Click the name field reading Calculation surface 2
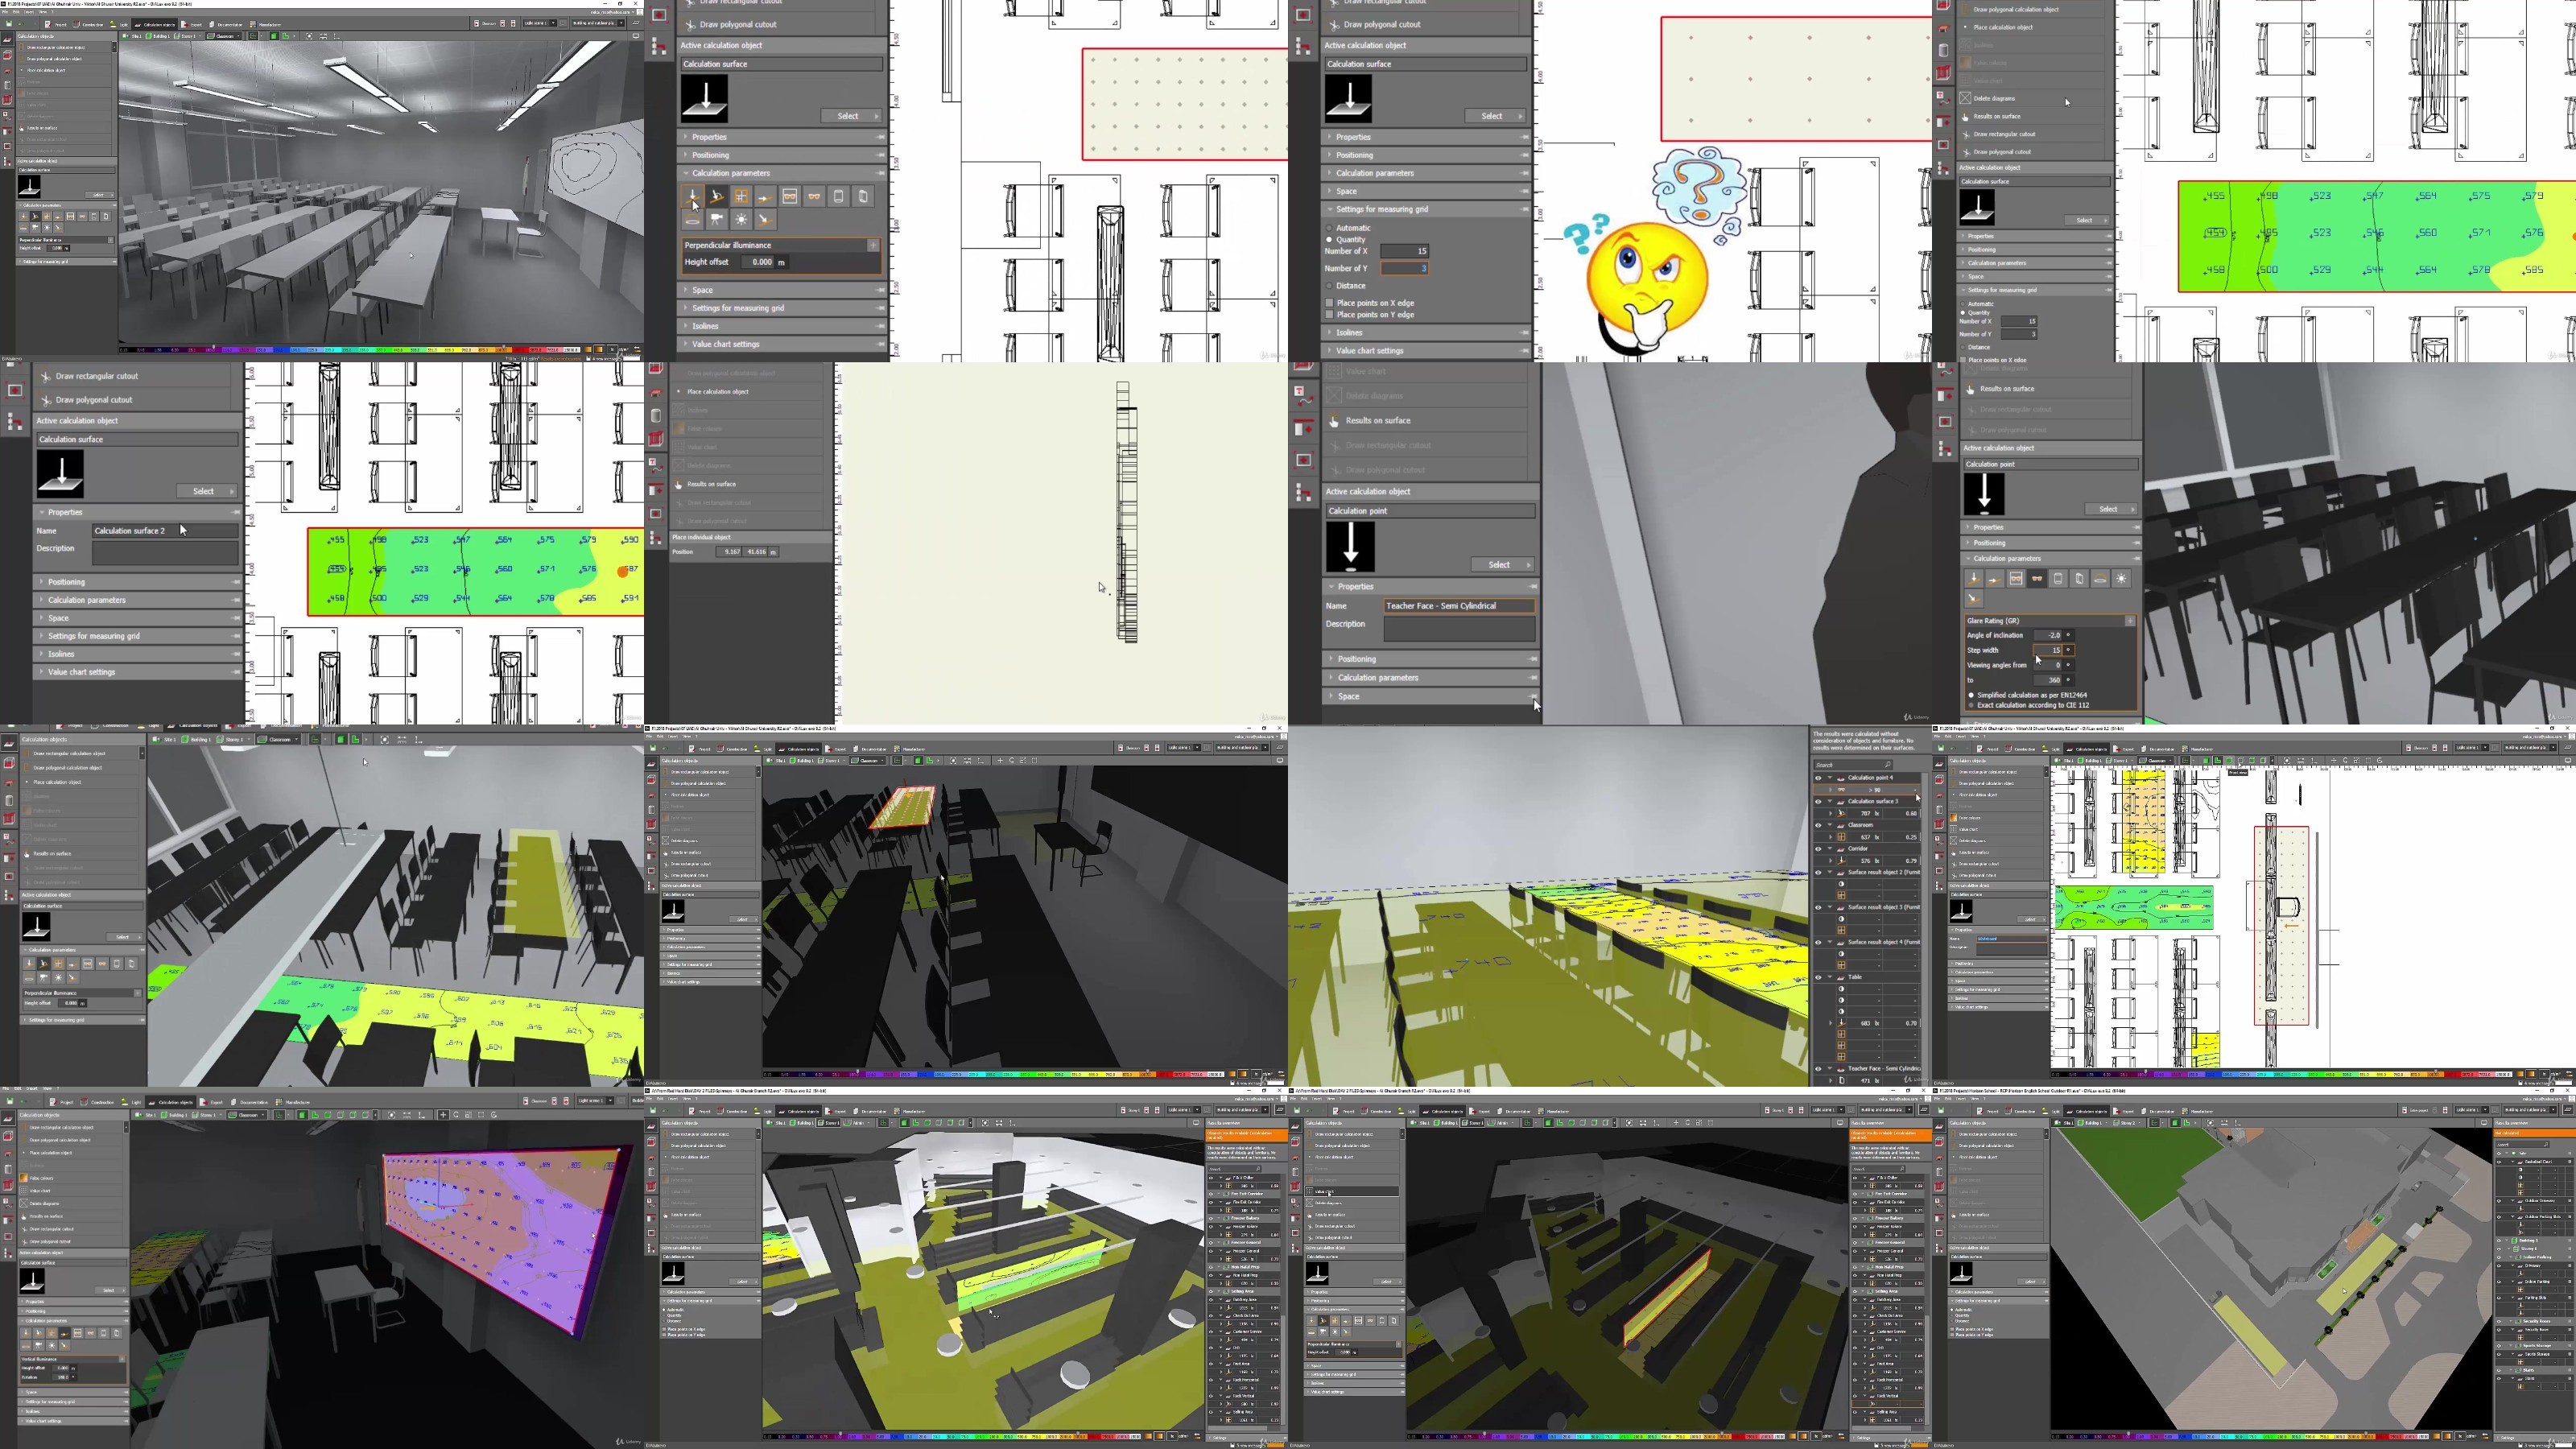 click(165, 531)
